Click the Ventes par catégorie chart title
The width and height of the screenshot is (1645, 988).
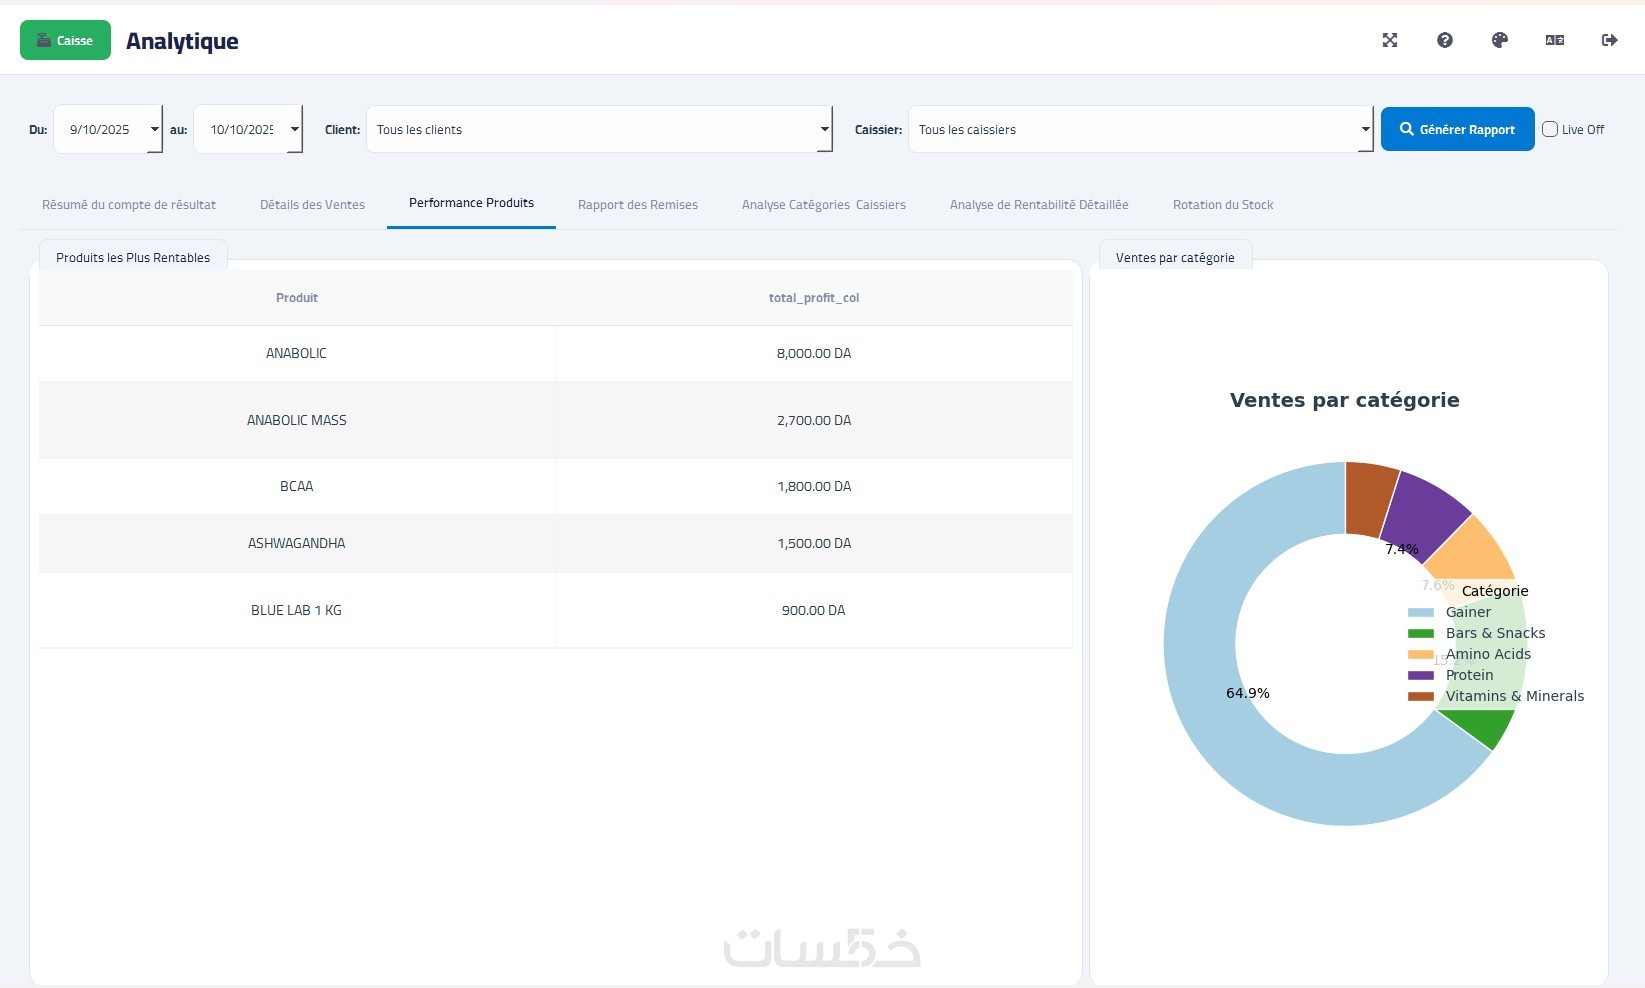point(1345,400)
